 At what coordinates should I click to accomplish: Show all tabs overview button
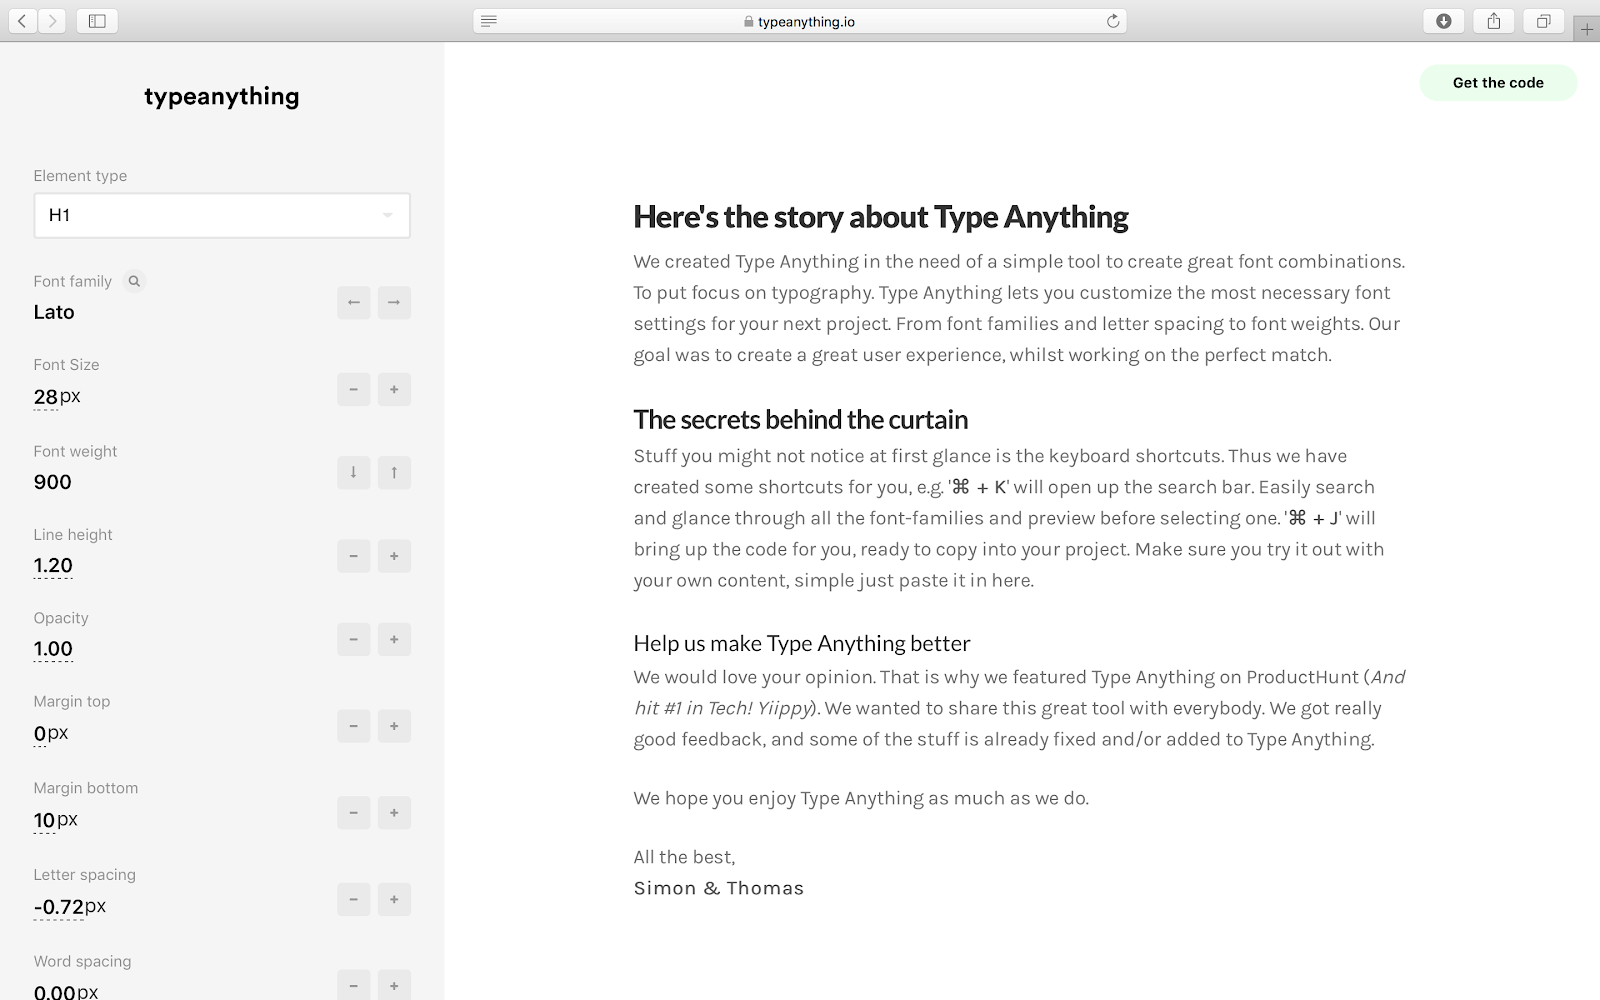tap(1543, 21)
